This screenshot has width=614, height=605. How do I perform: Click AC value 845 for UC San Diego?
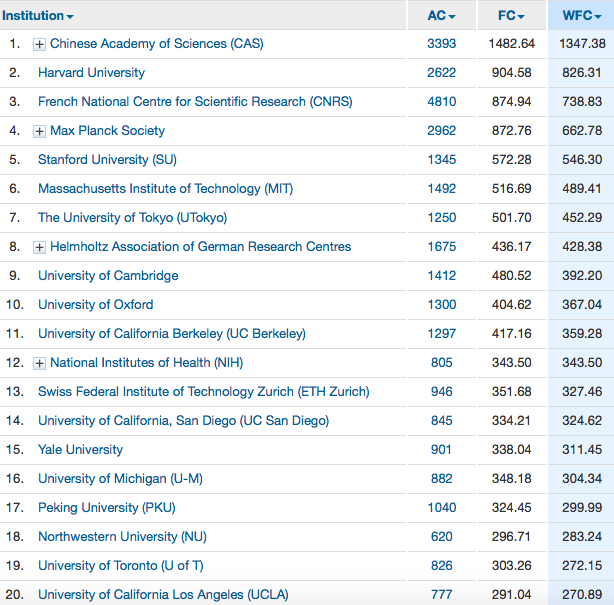pos(441,420)
